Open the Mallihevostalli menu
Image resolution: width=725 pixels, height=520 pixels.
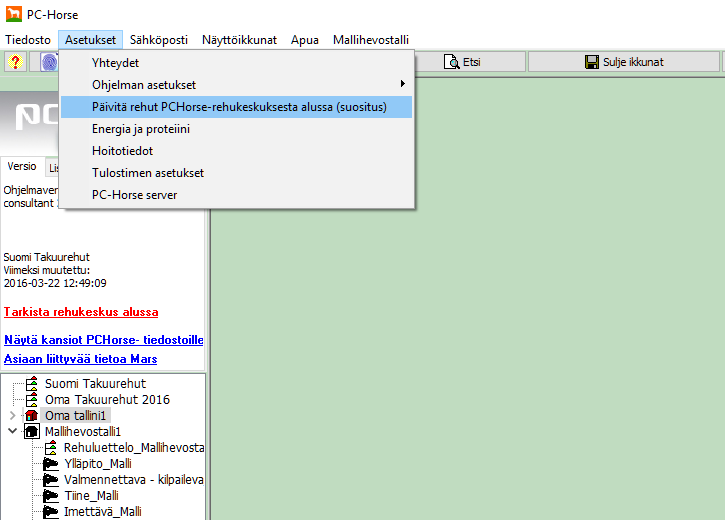(x=371, y=40)
